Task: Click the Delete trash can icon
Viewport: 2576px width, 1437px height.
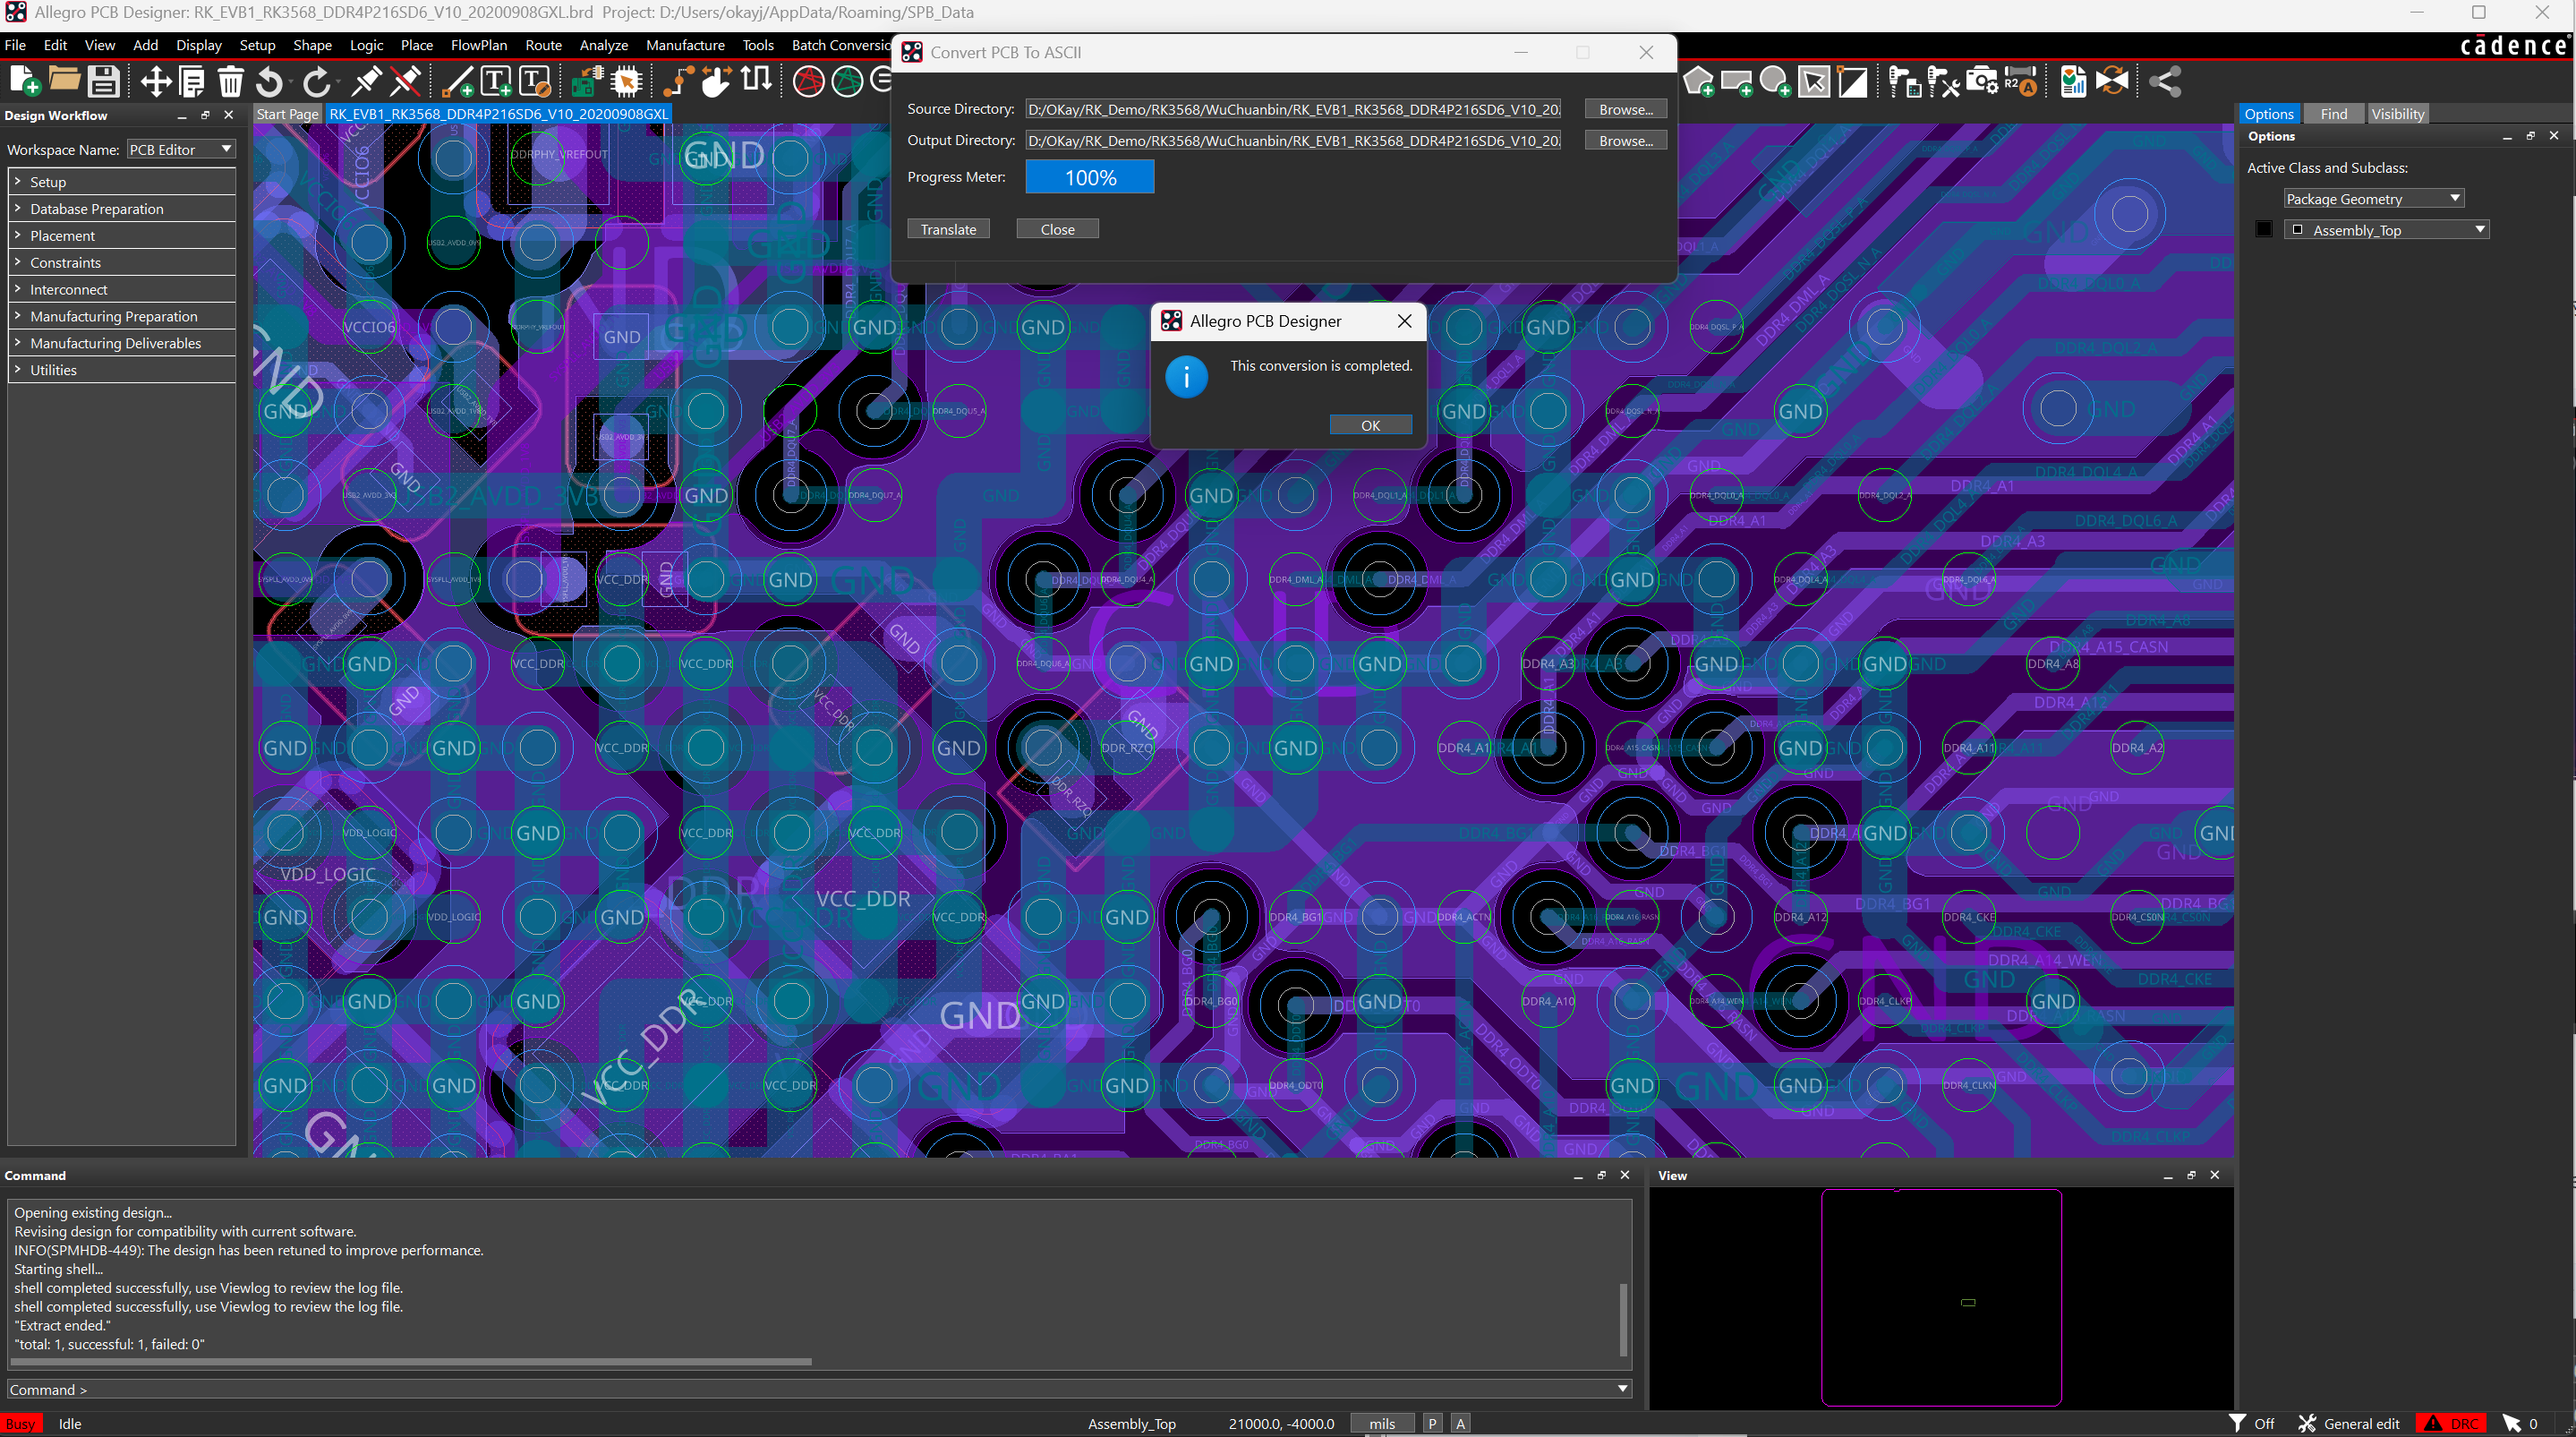Action: coord(230,81)
